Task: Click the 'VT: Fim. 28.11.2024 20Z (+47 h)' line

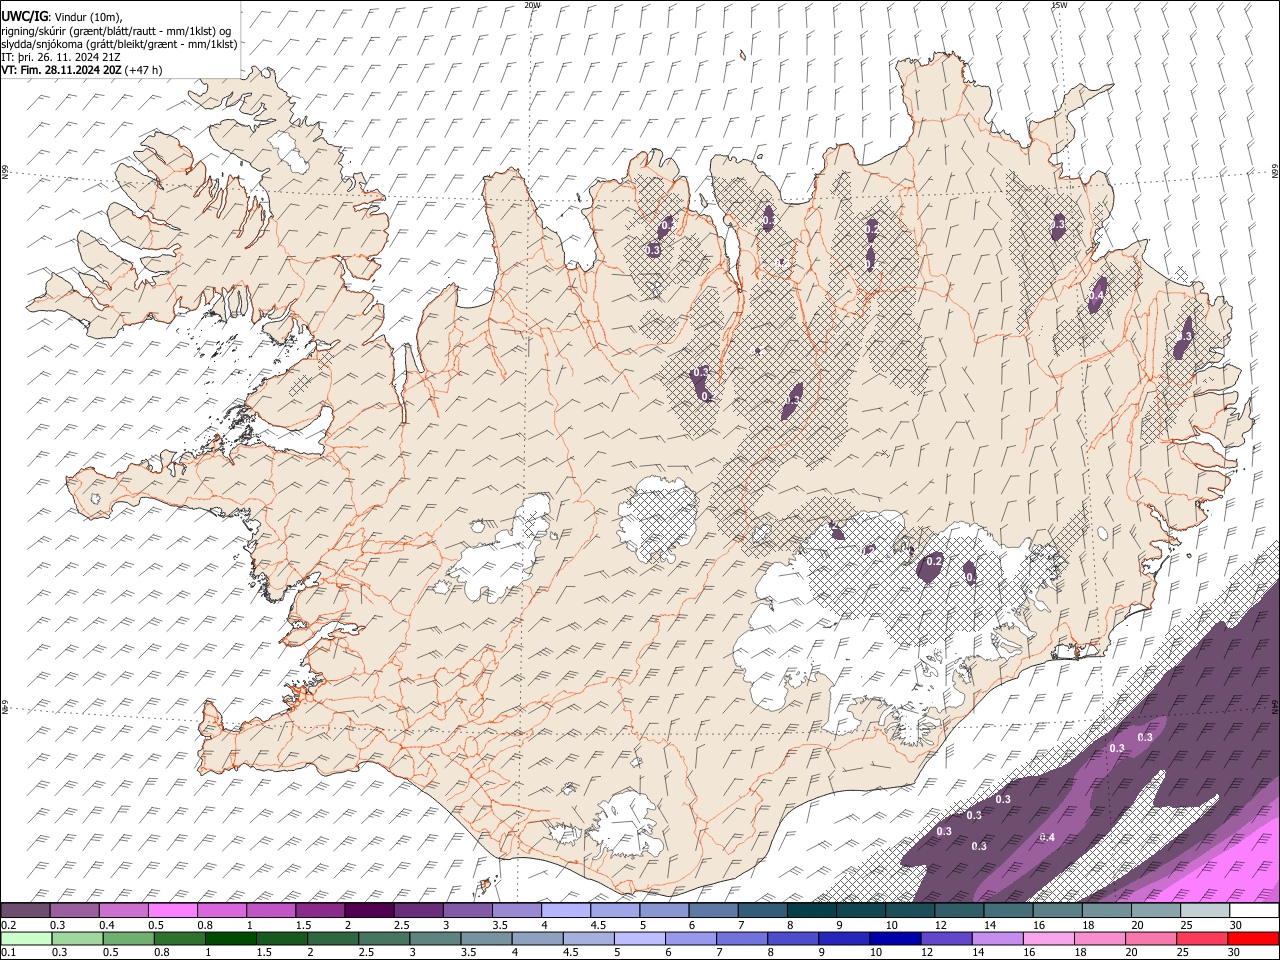Action: [82, 70]
